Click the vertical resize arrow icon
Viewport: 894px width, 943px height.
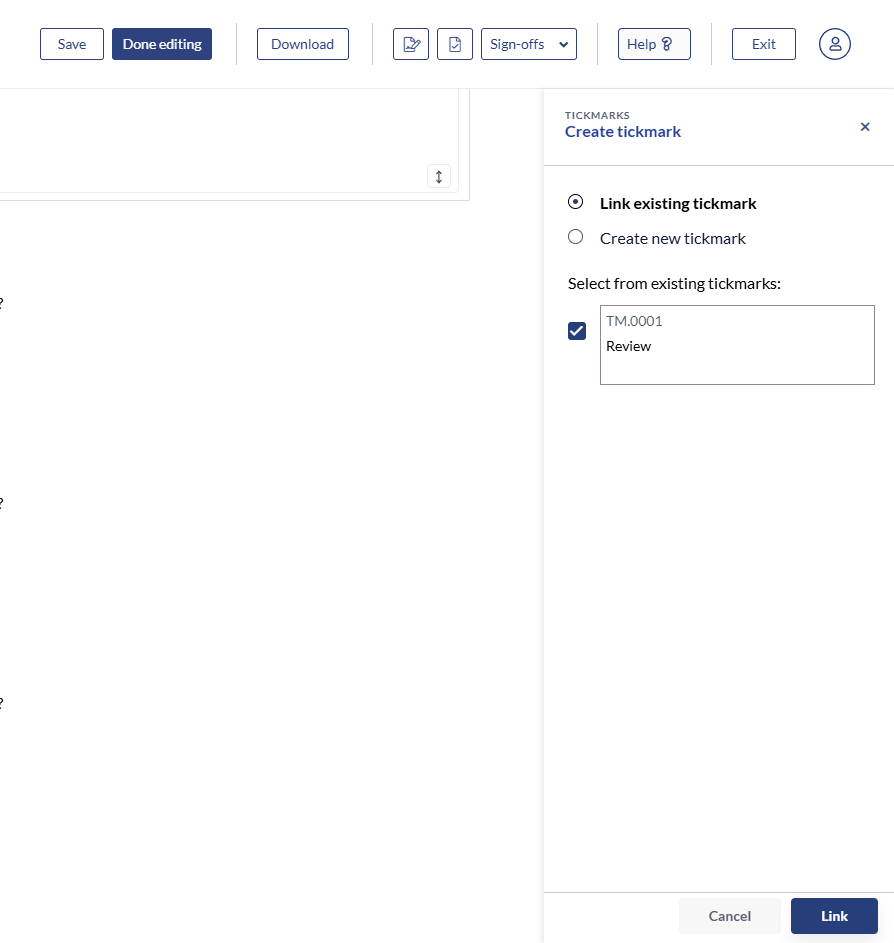[x=438, y=176]
